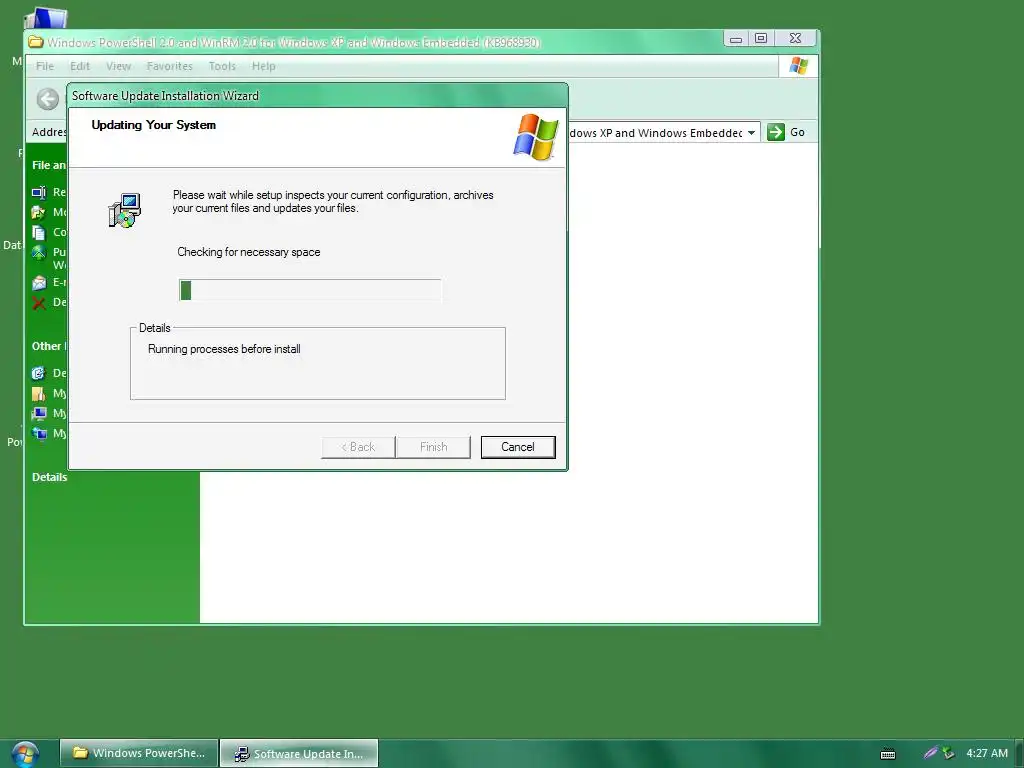Click the Details header in Explorer sidebar
Image resolution: width=1024 pixels, height=768 pixels.
50,477
